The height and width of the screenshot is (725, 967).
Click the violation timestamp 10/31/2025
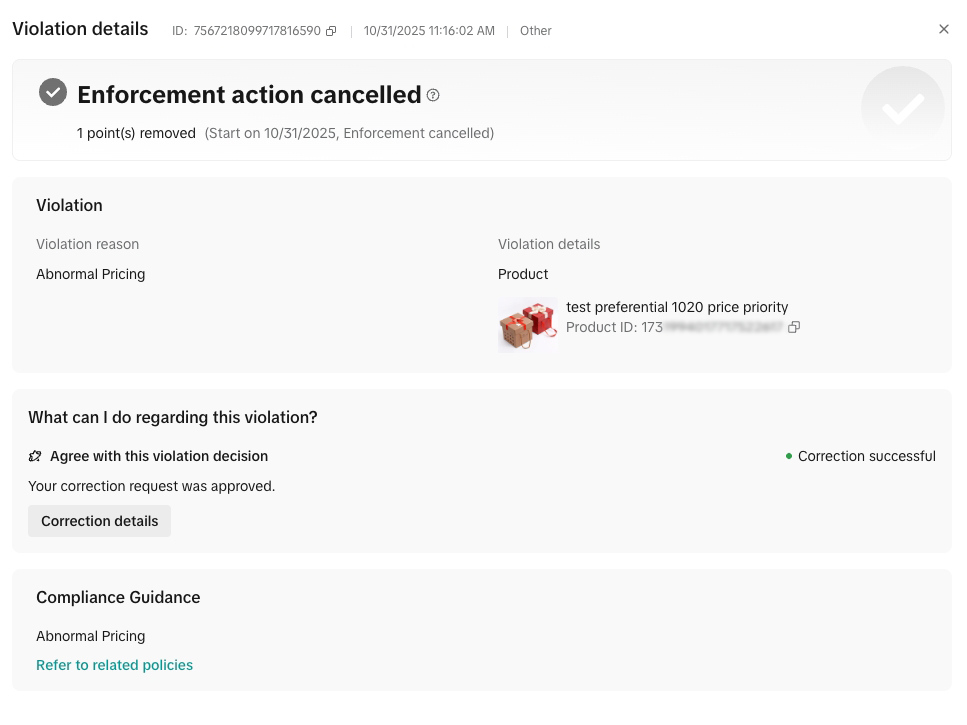pos(429,31)
